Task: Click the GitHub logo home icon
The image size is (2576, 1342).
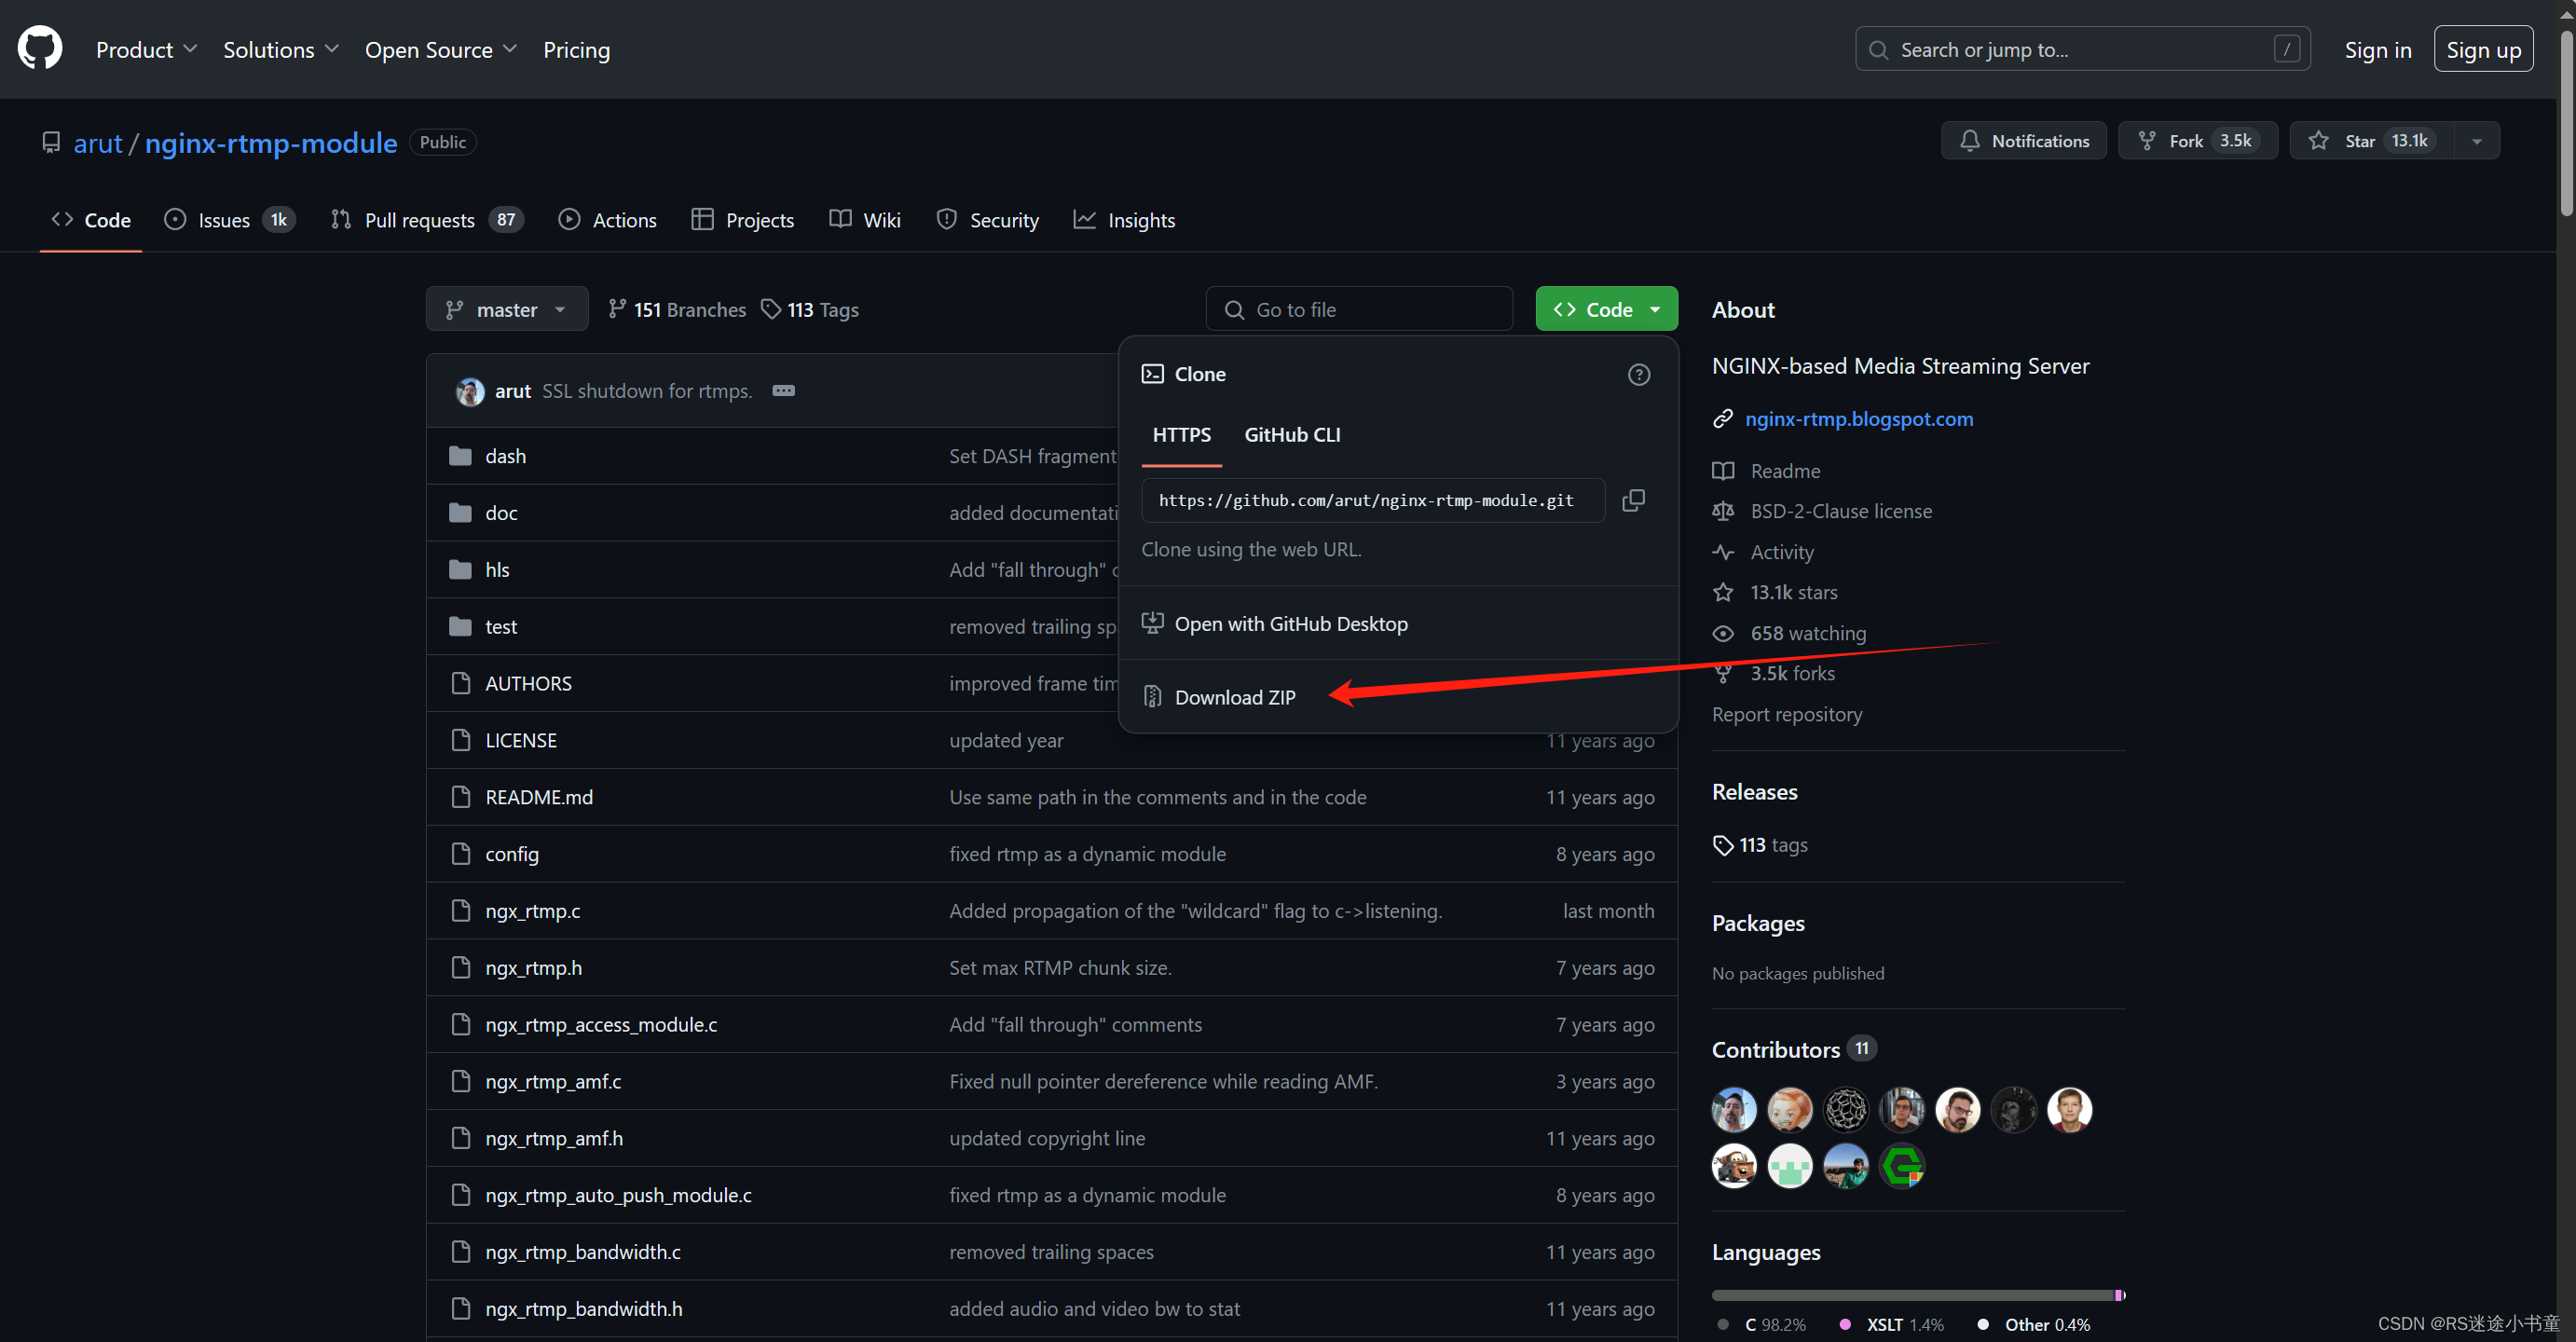Action: pyautogui.click(x=43, y=48)
